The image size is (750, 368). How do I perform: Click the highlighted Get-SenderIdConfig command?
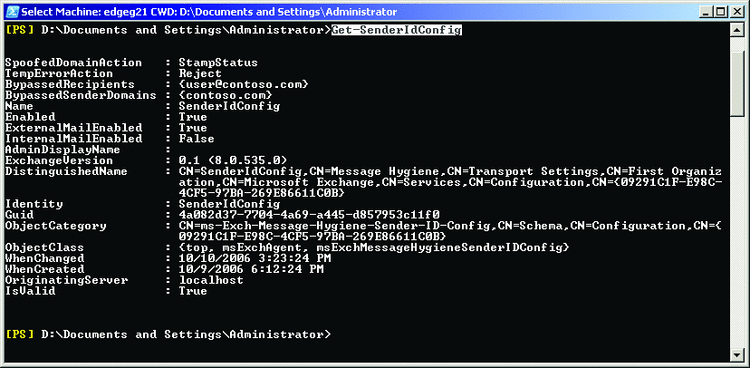397,30
